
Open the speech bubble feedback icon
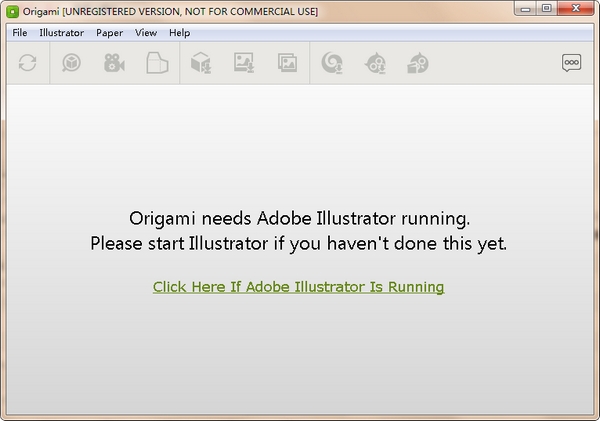coord(572,63)
